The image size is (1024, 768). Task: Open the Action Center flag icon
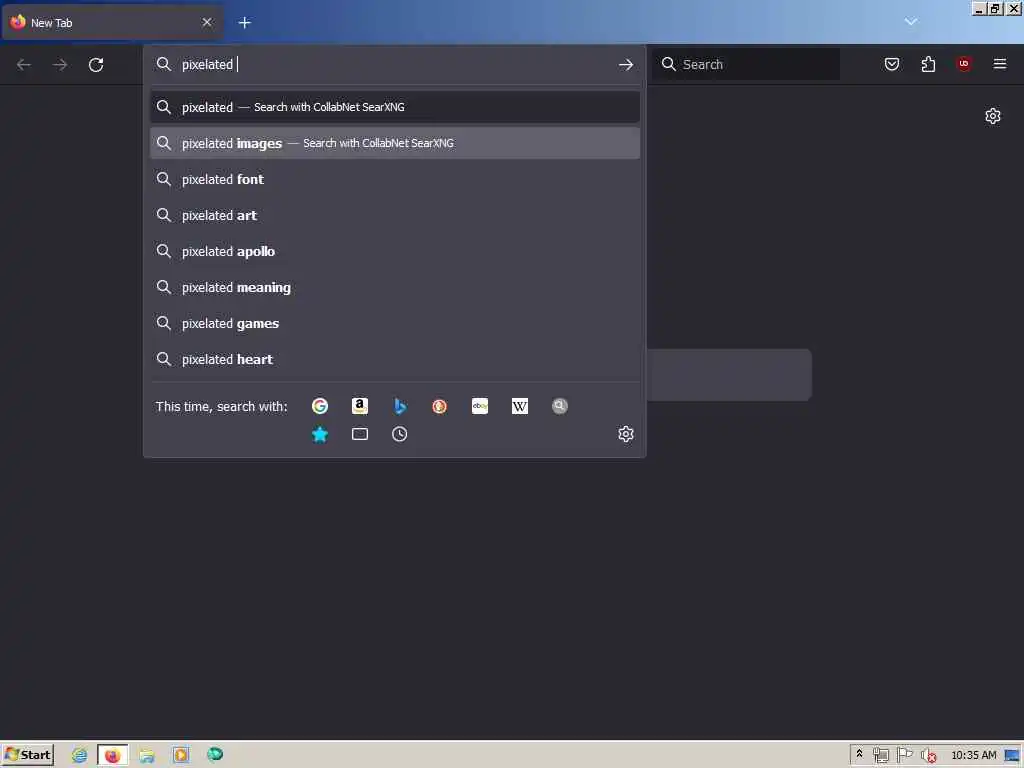(904, 755)
